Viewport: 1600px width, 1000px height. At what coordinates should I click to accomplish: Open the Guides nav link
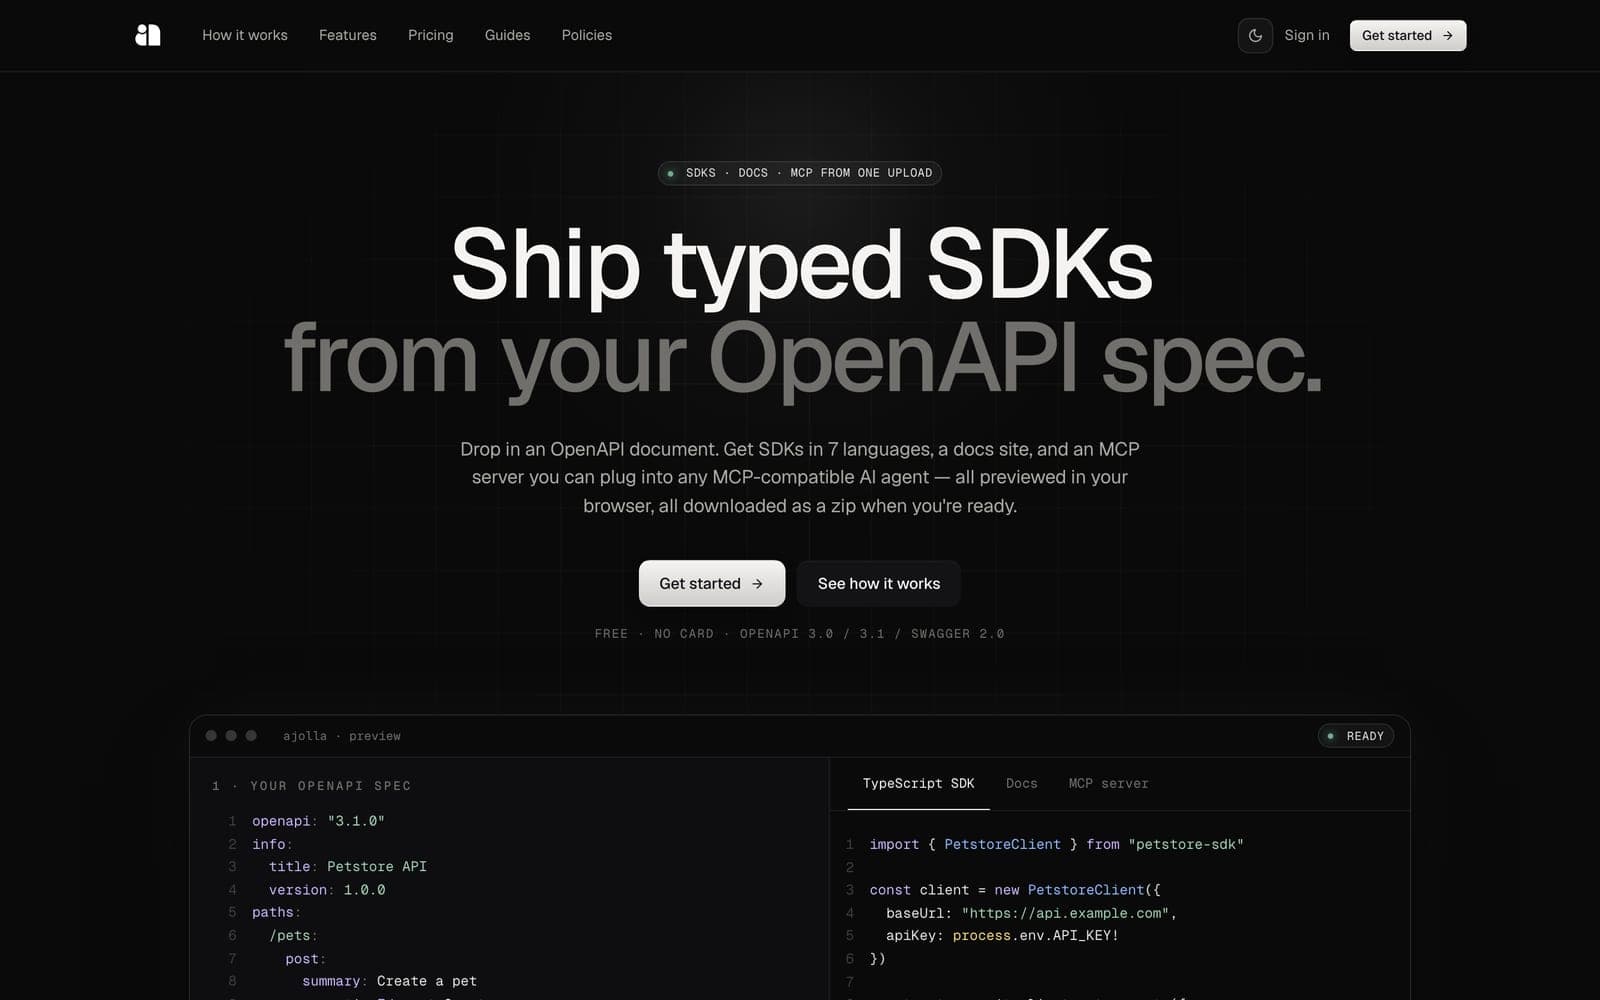coord(508,35)
